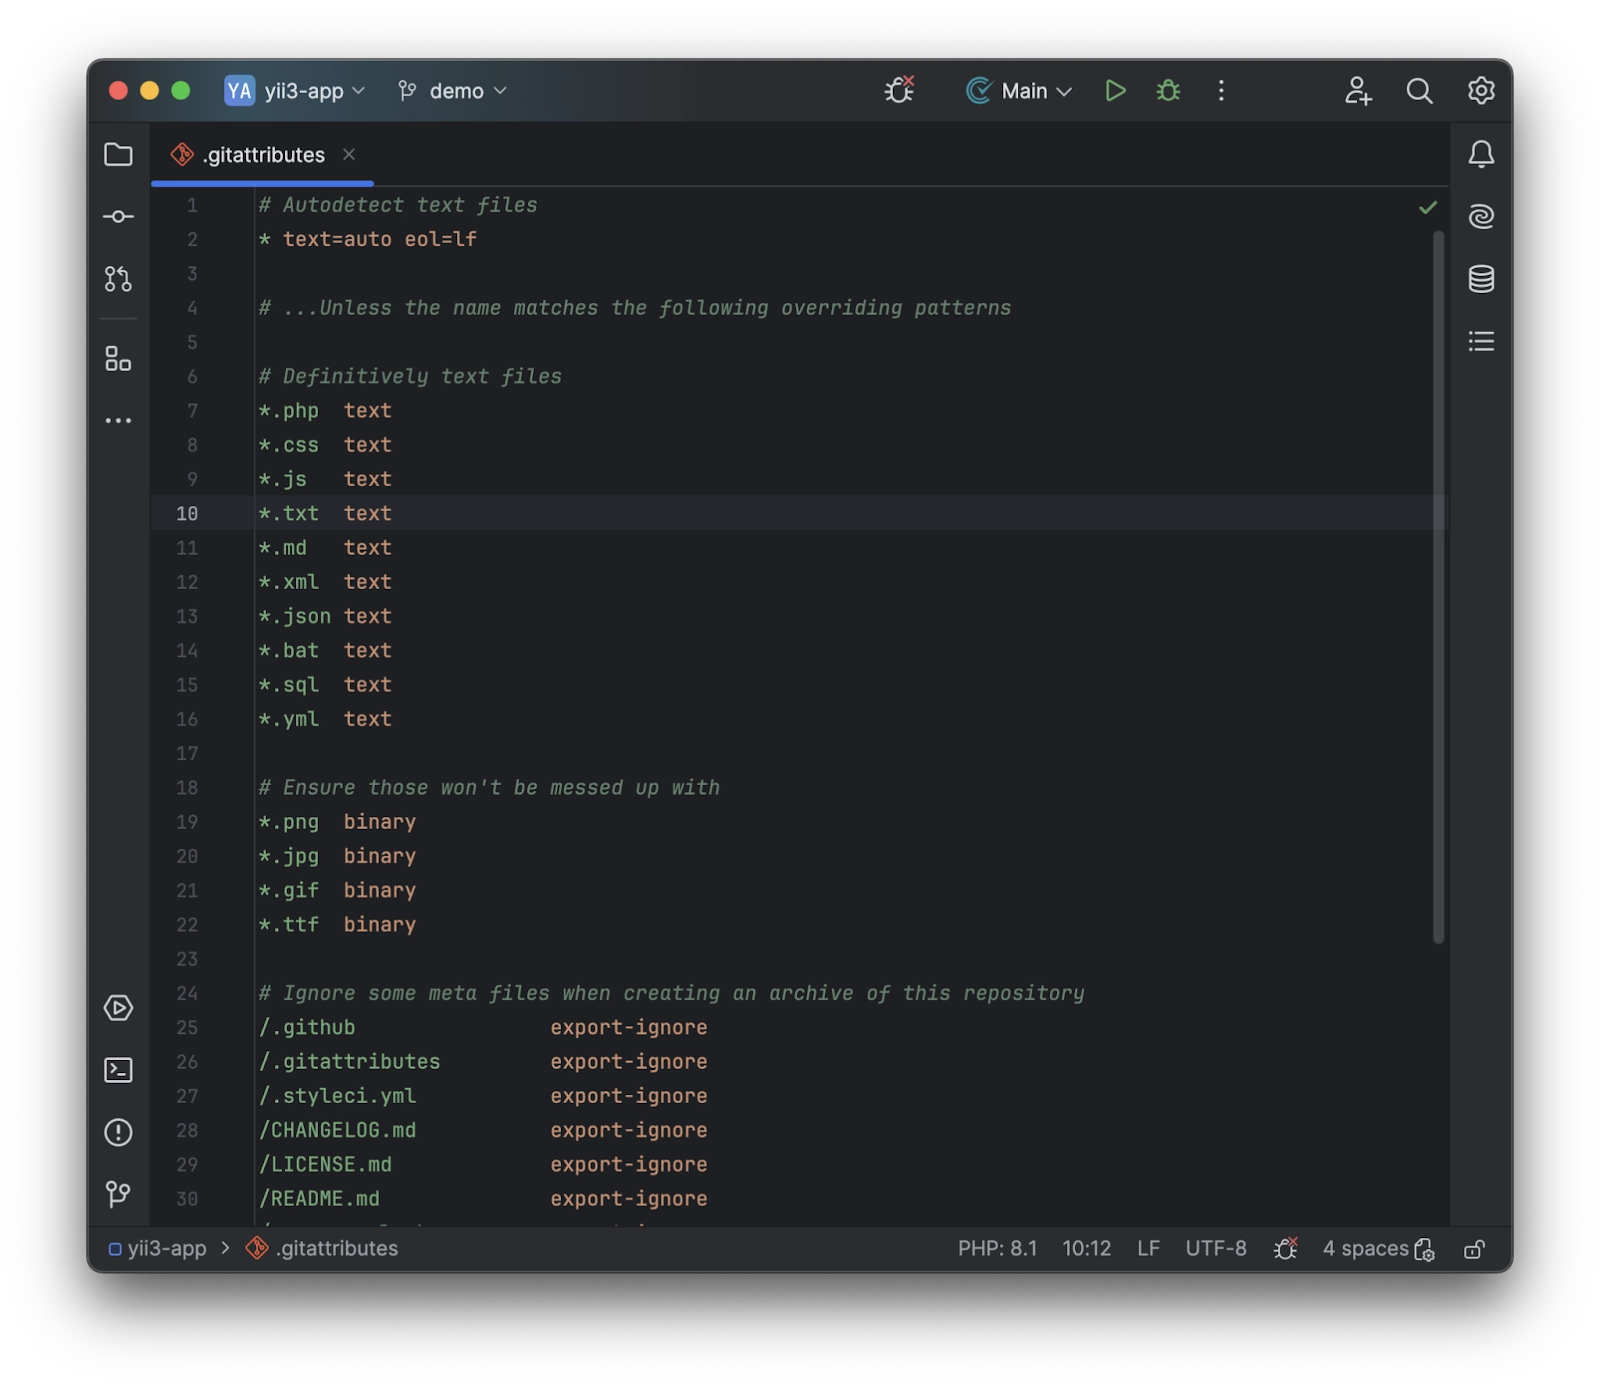
Task: Show the Notifications panel
Action: point(1482,155)
